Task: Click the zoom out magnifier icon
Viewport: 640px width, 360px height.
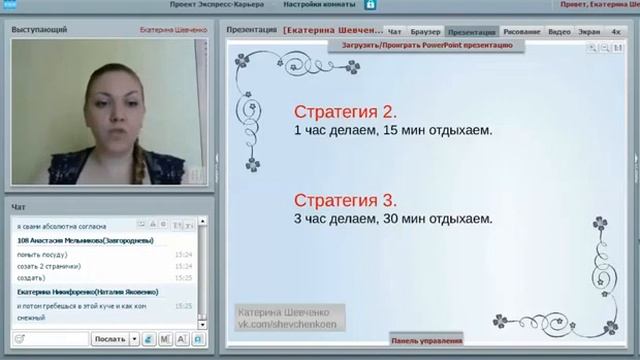Action: pyautogui.click(x=605, y=48)
